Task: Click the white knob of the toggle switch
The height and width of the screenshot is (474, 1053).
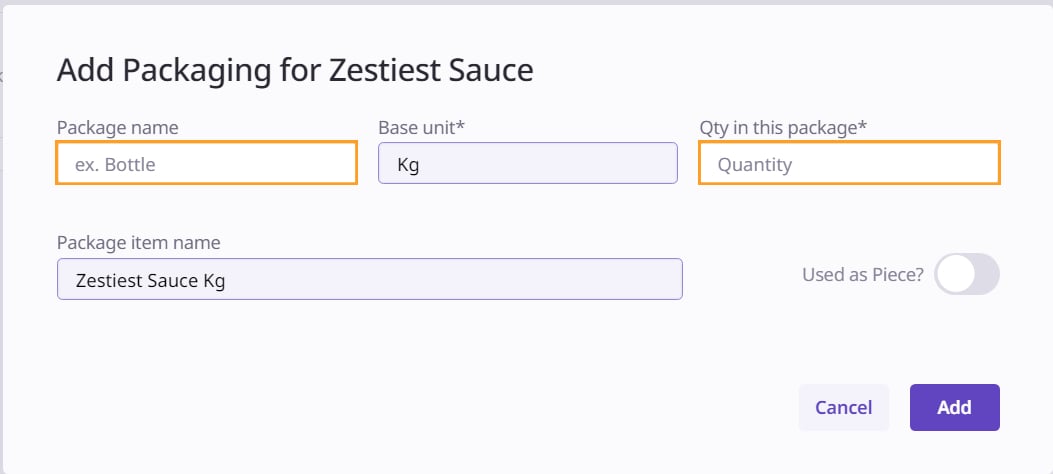Action: [x=954, y=274]
